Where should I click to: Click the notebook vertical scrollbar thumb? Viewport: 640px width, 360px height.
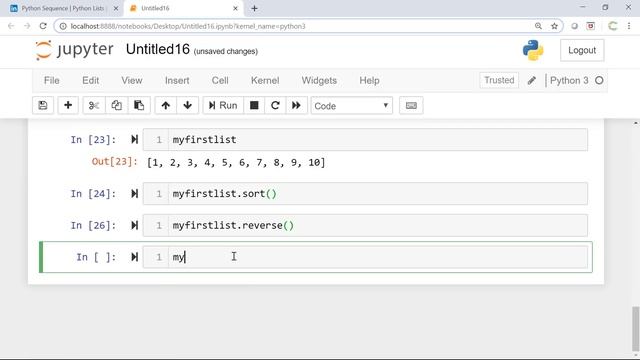[x=636, y=329]
